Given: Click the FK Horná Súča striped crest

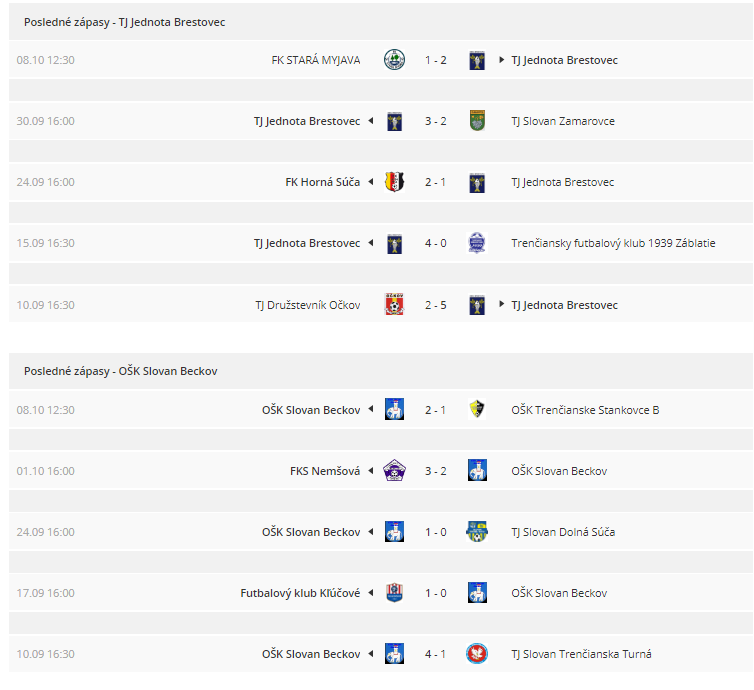Looking at the screenshot, I should [x=394, y=182].
